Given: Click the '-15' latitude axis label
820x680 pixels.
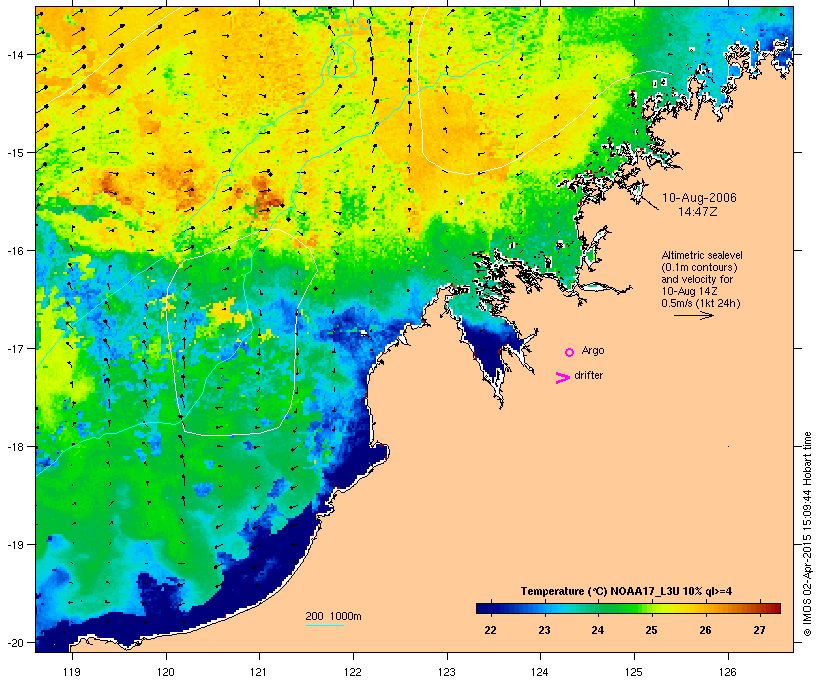Looking at the screenshot, I should pyautogui.click(x=15, y=152).
